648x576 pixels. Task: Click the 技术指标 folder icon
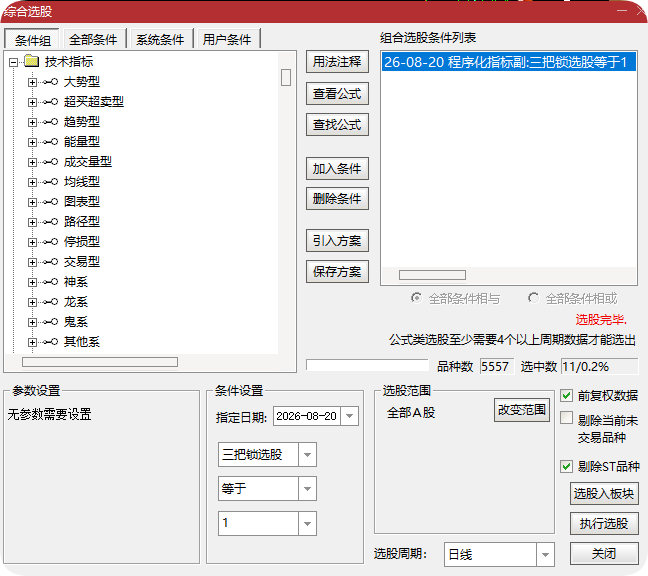31,62
